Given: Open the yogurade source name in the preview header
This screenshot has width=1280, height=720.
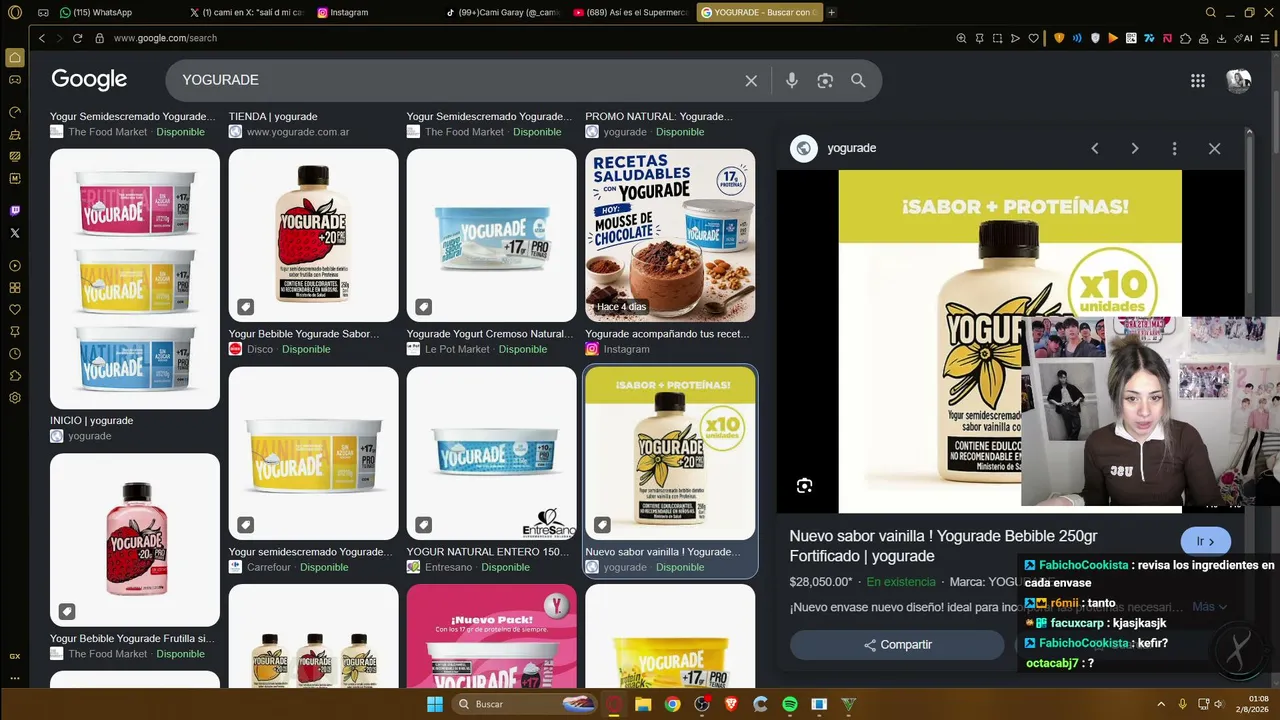Looking at the screenshot, I should point(851,149).
